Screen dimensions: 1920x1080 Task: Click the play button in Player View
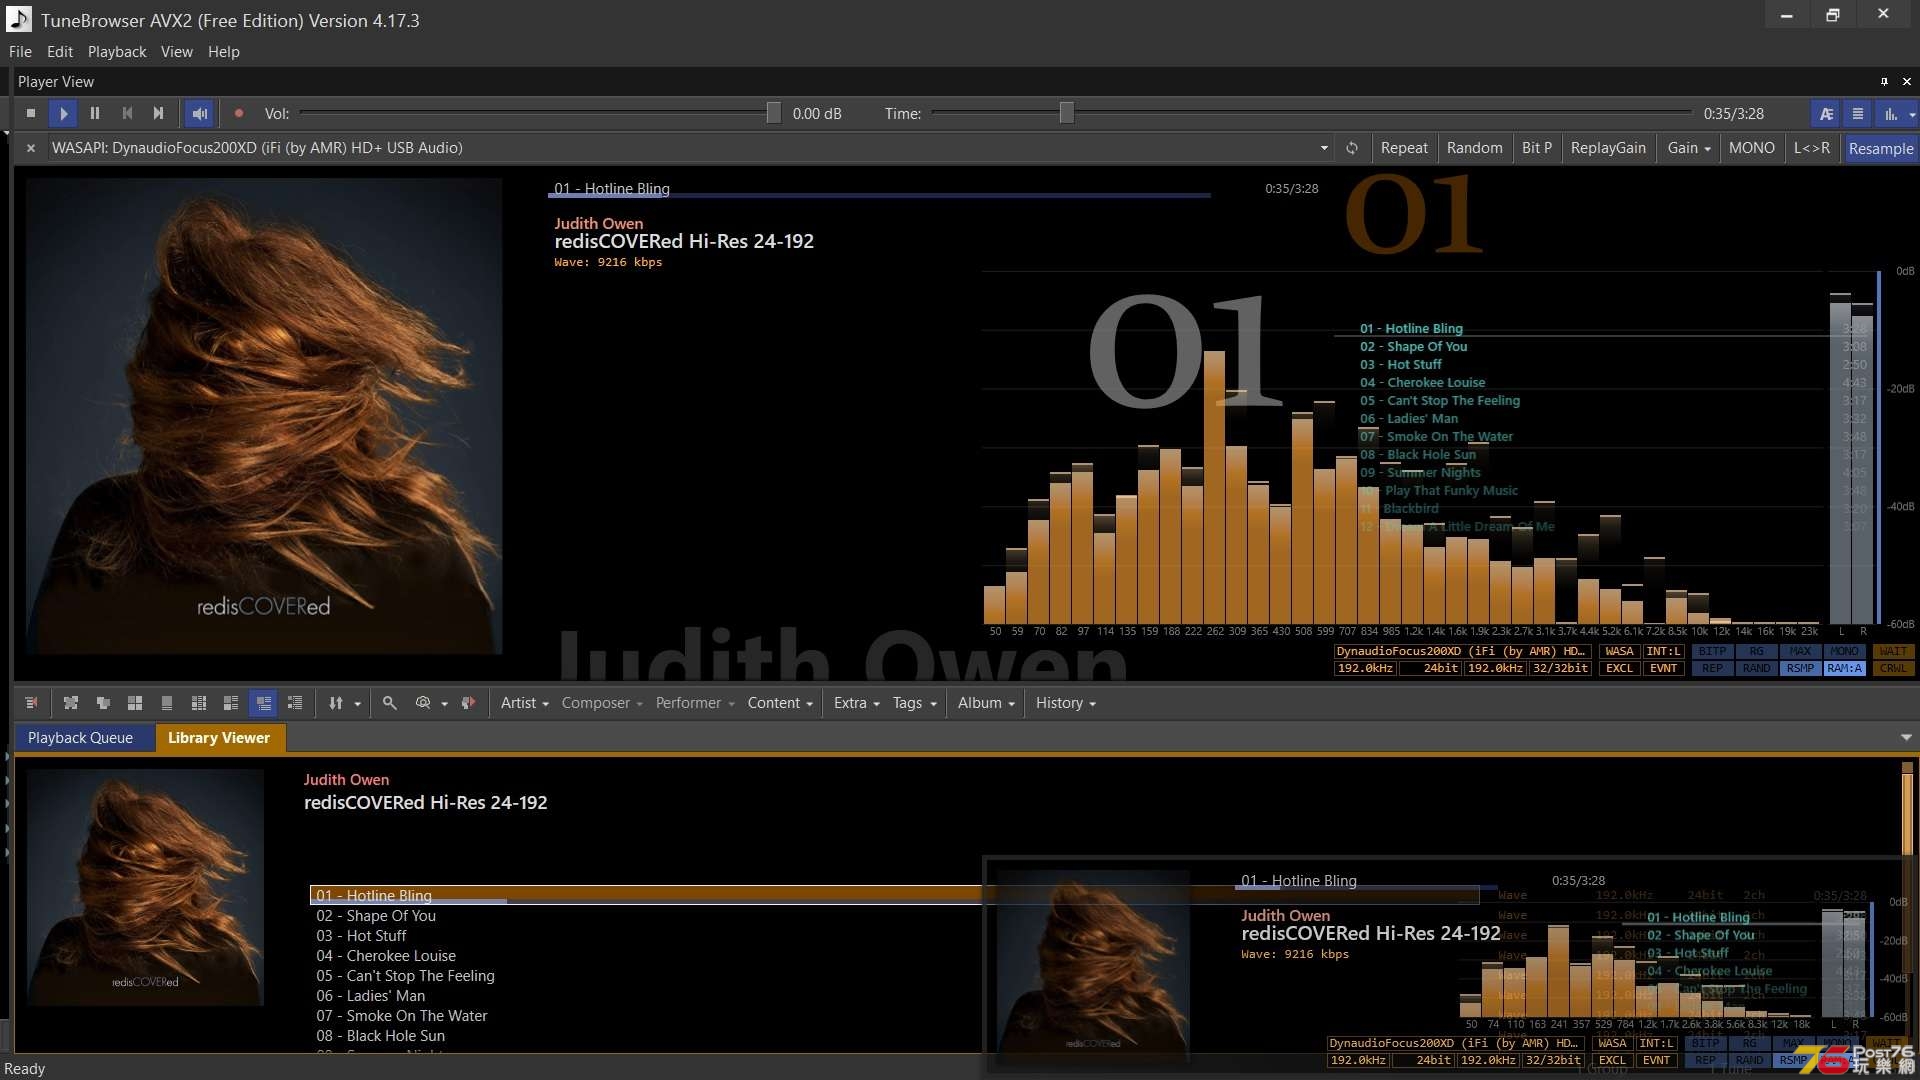coord(63,114)
